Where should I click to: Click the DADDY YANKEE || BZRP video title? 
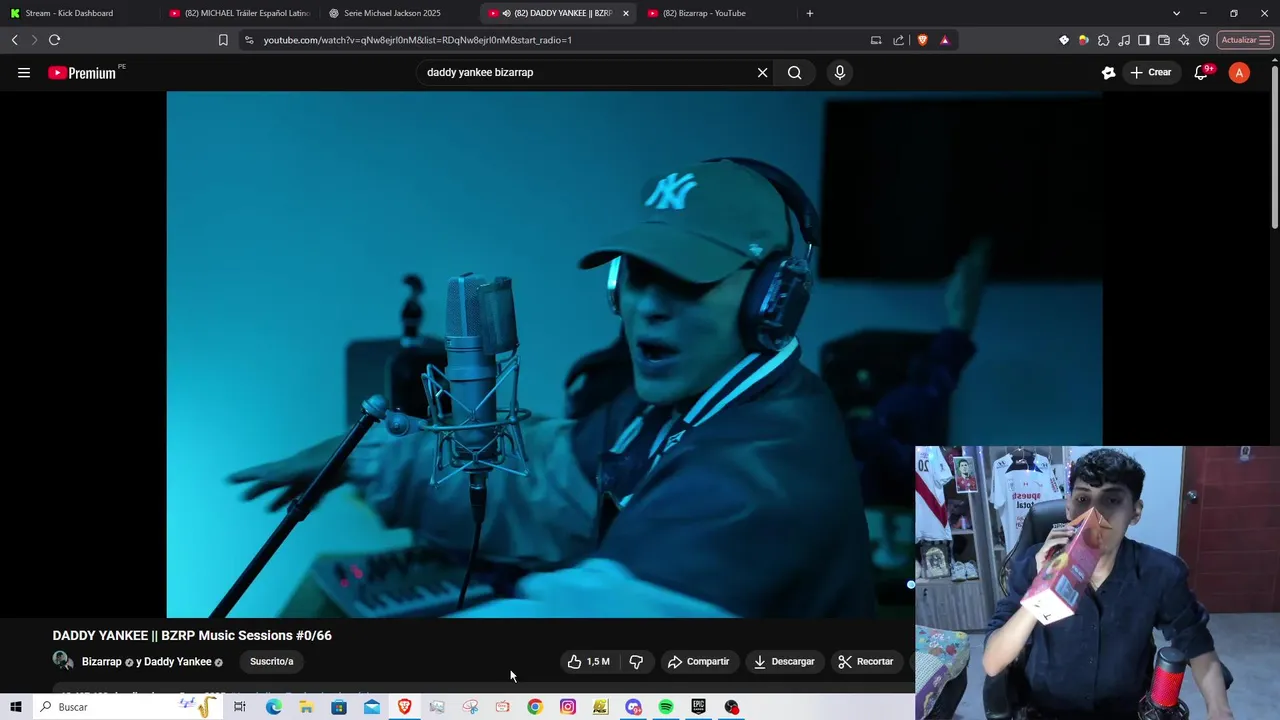[192, 635]
